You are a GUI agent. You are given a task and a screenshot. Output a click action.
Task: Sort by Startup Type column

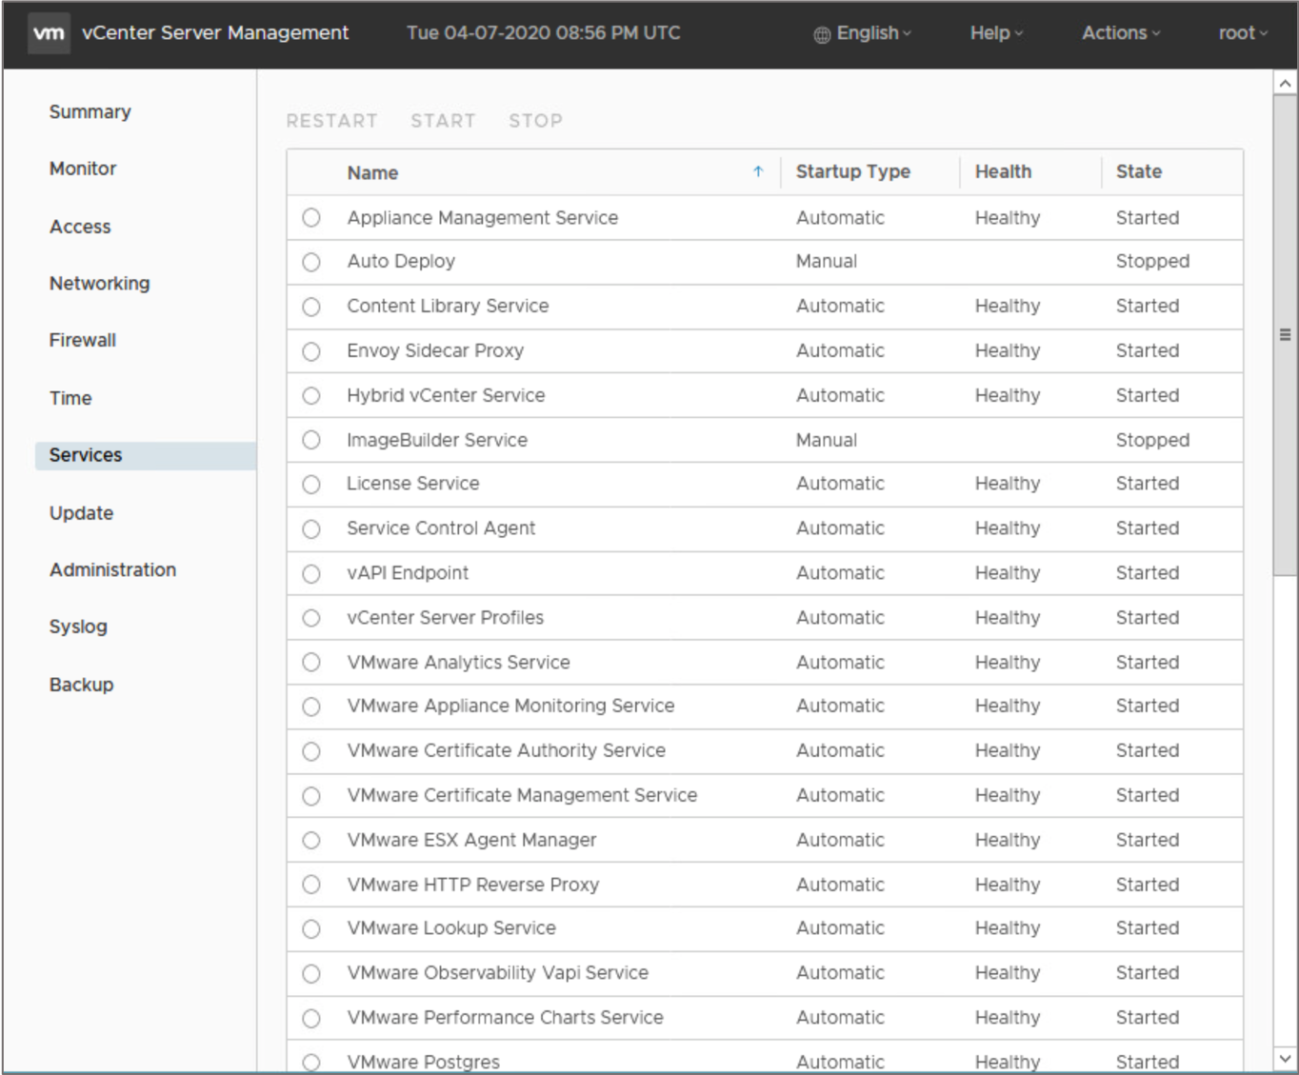(853, 172)
